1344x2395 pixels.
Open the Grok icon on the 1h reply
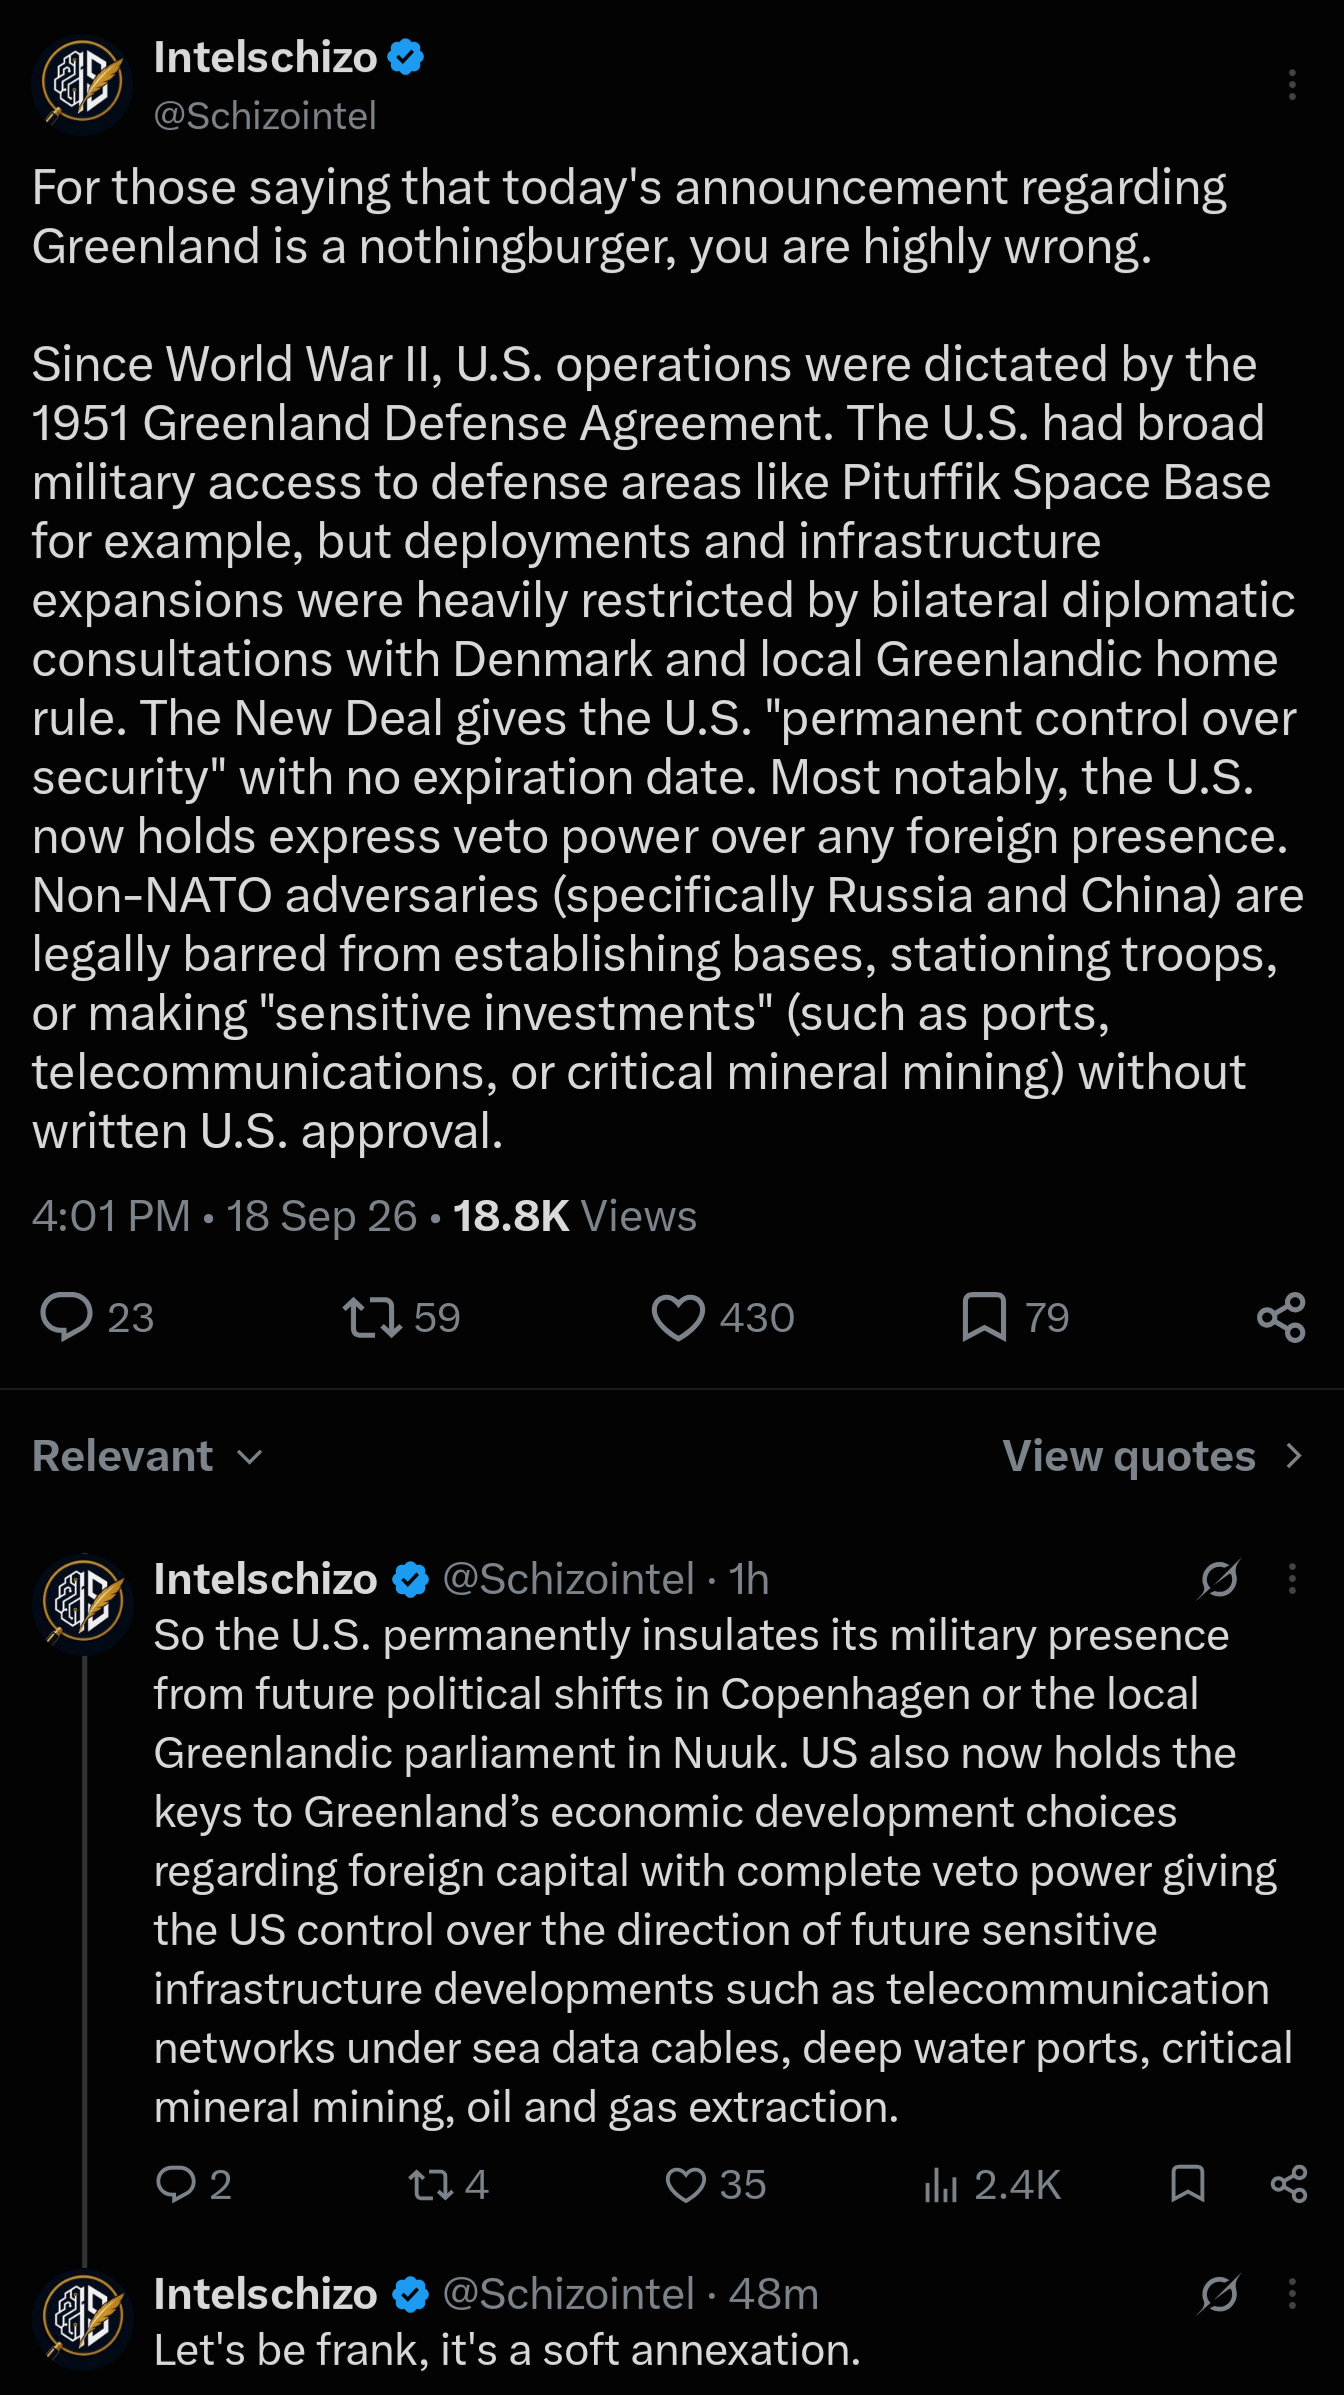point(1219,1579)
